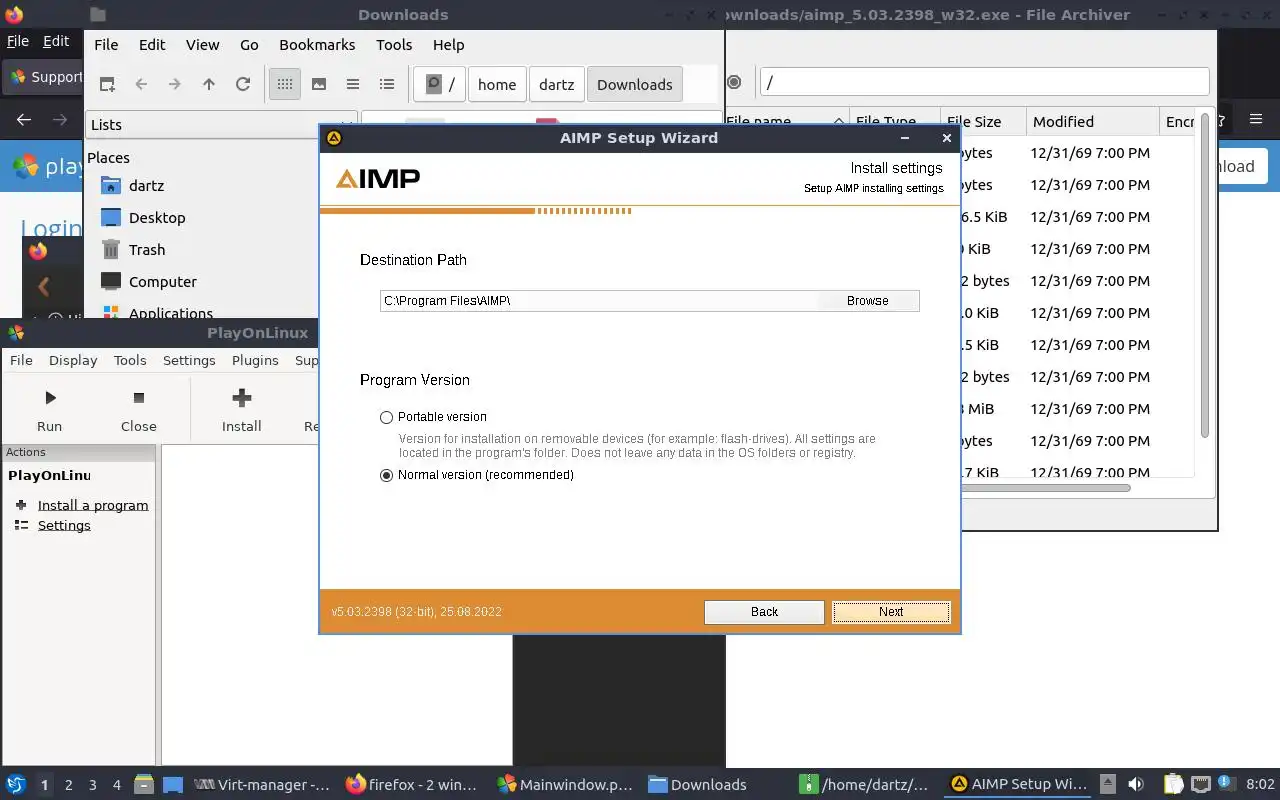1280x800 pixels.
Task: Click the root path button in file manager
Action: (441, 84)
